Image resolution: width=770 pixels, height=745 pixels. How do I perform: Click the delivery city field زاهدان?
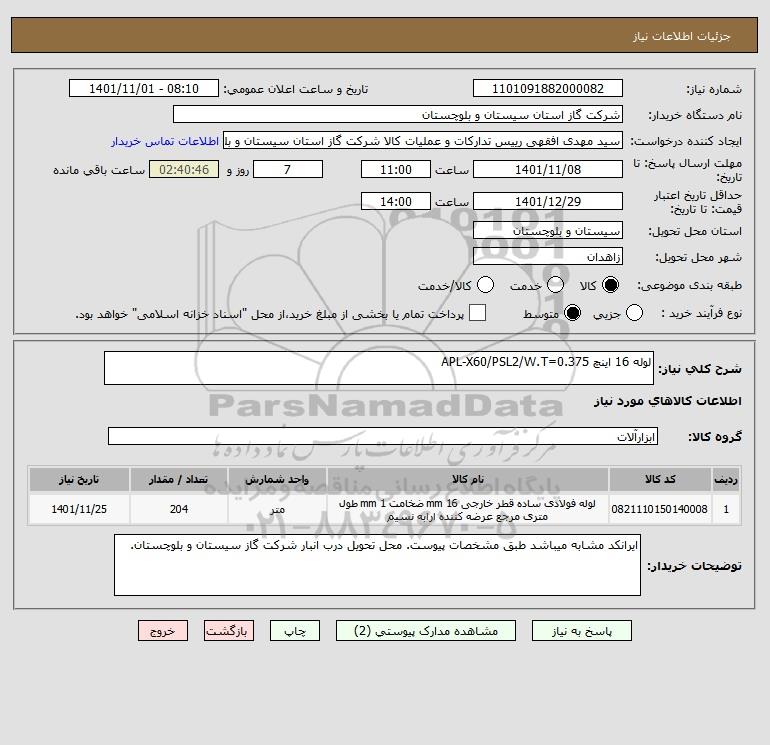pos(548,257)
